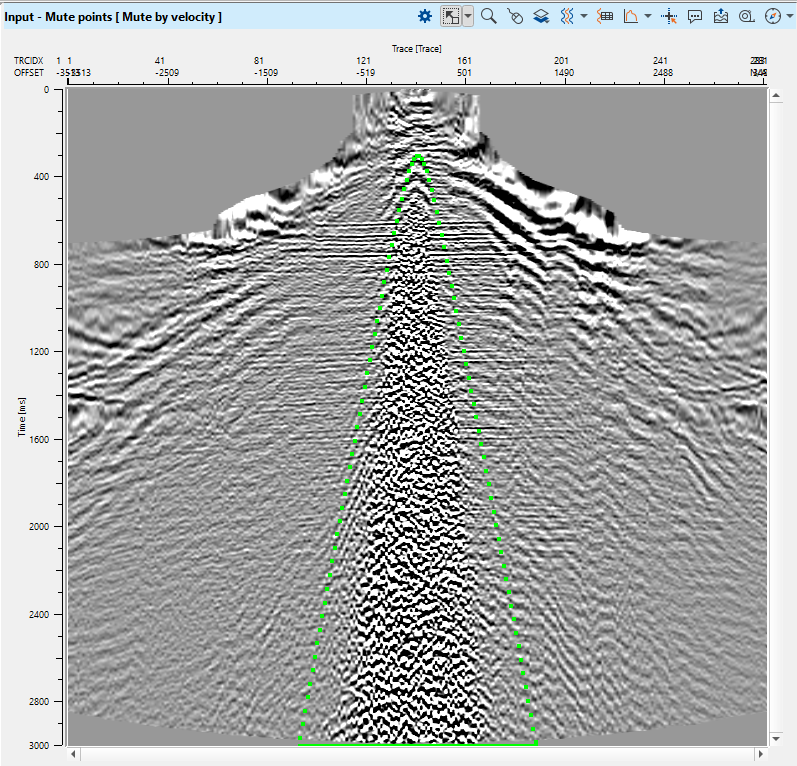Screen dimensions: 797x766
Task: Click the export image icon
Action: [x=721, y=16]
